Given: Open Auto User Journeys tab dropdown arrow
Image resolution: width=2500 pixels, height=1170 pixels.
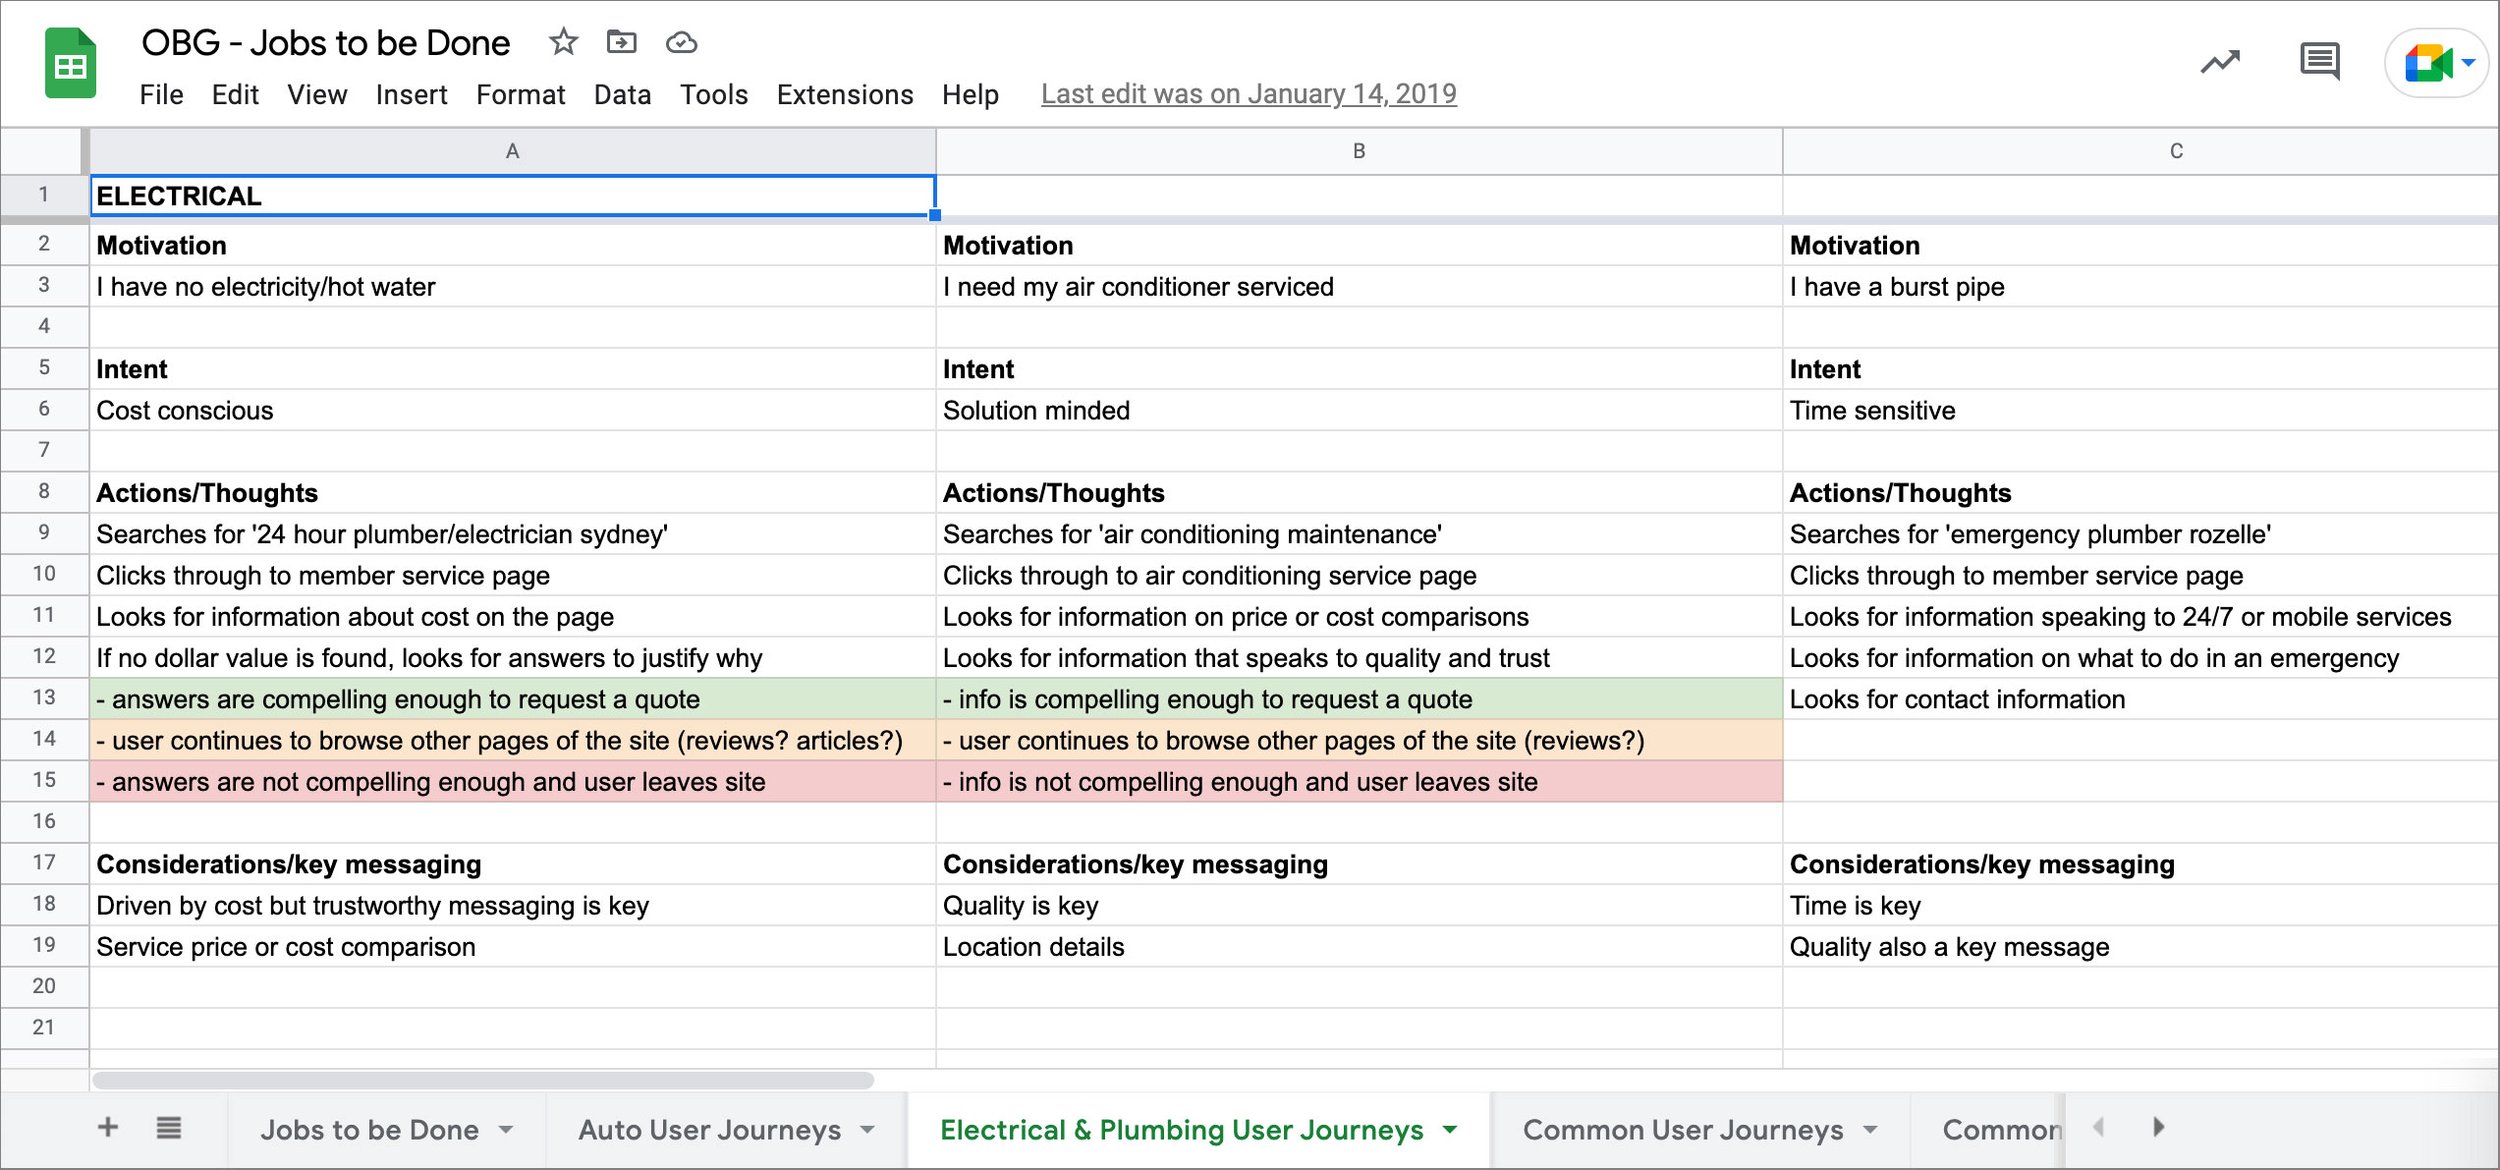Looking at the screenshot, I should 867,1130.
